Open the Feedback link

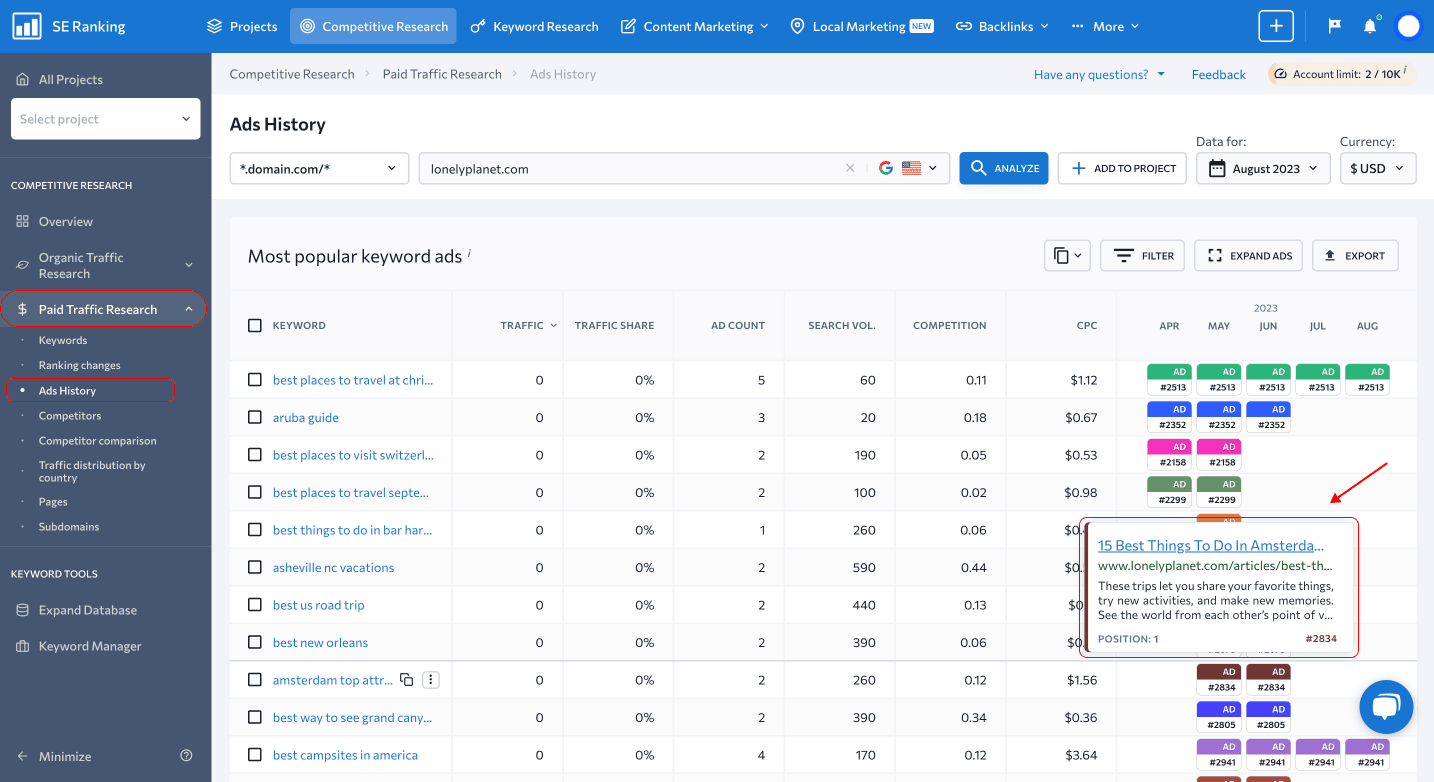click(x=1218, y=74)
